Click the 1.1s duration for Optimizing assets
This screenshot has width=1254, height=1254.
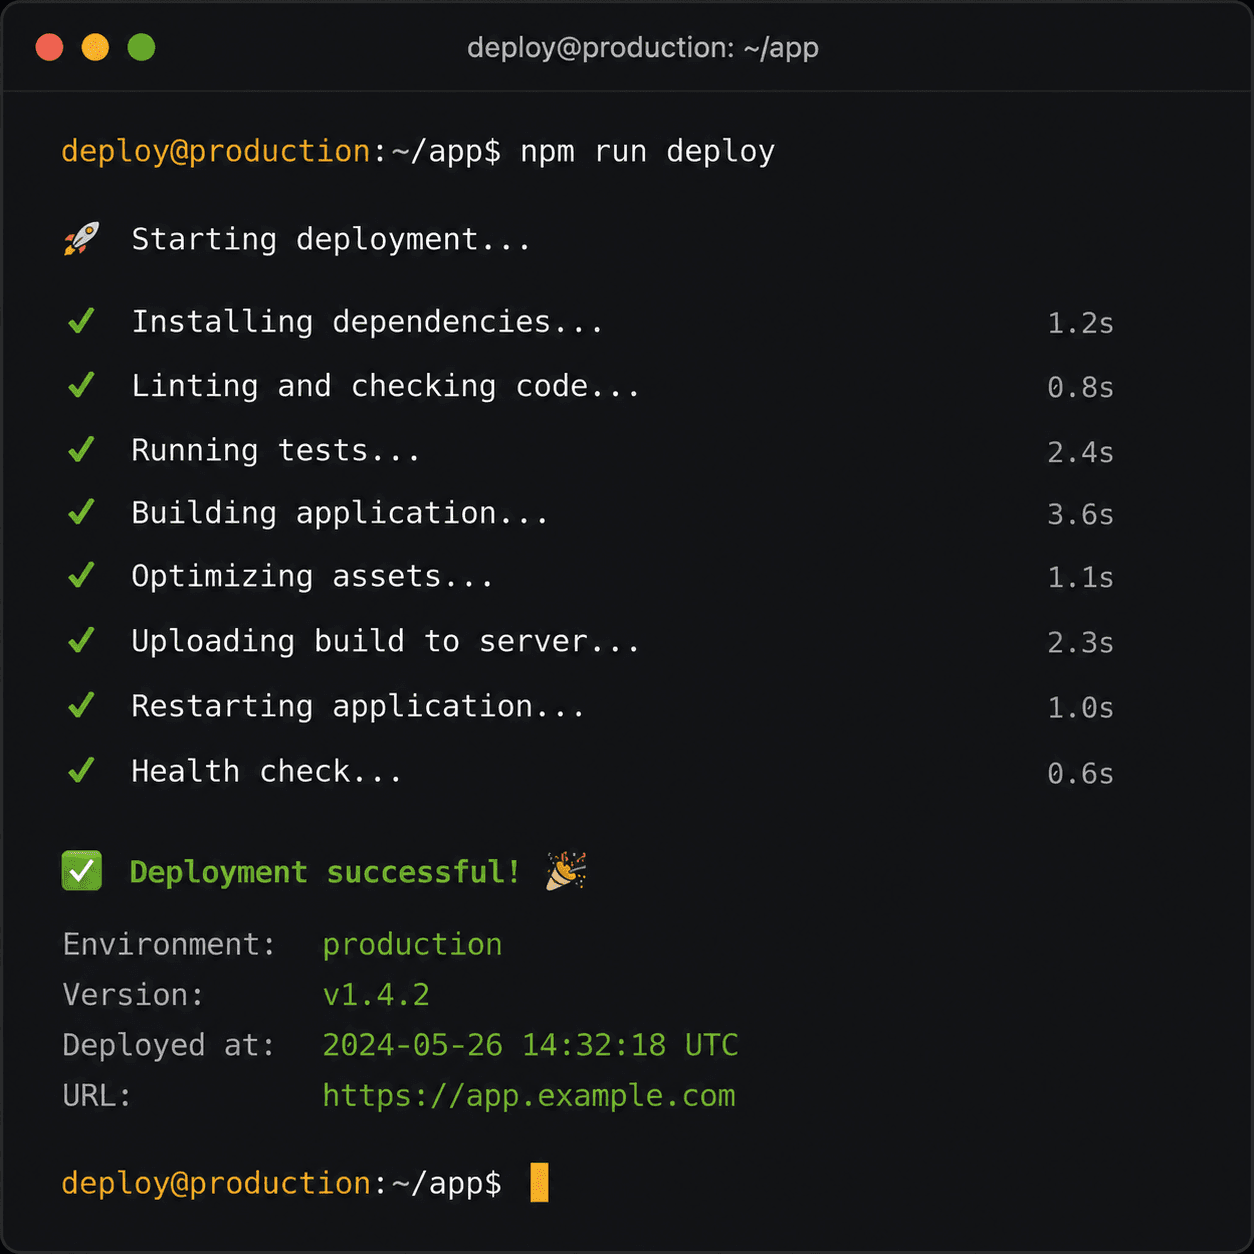(1080, 577)
